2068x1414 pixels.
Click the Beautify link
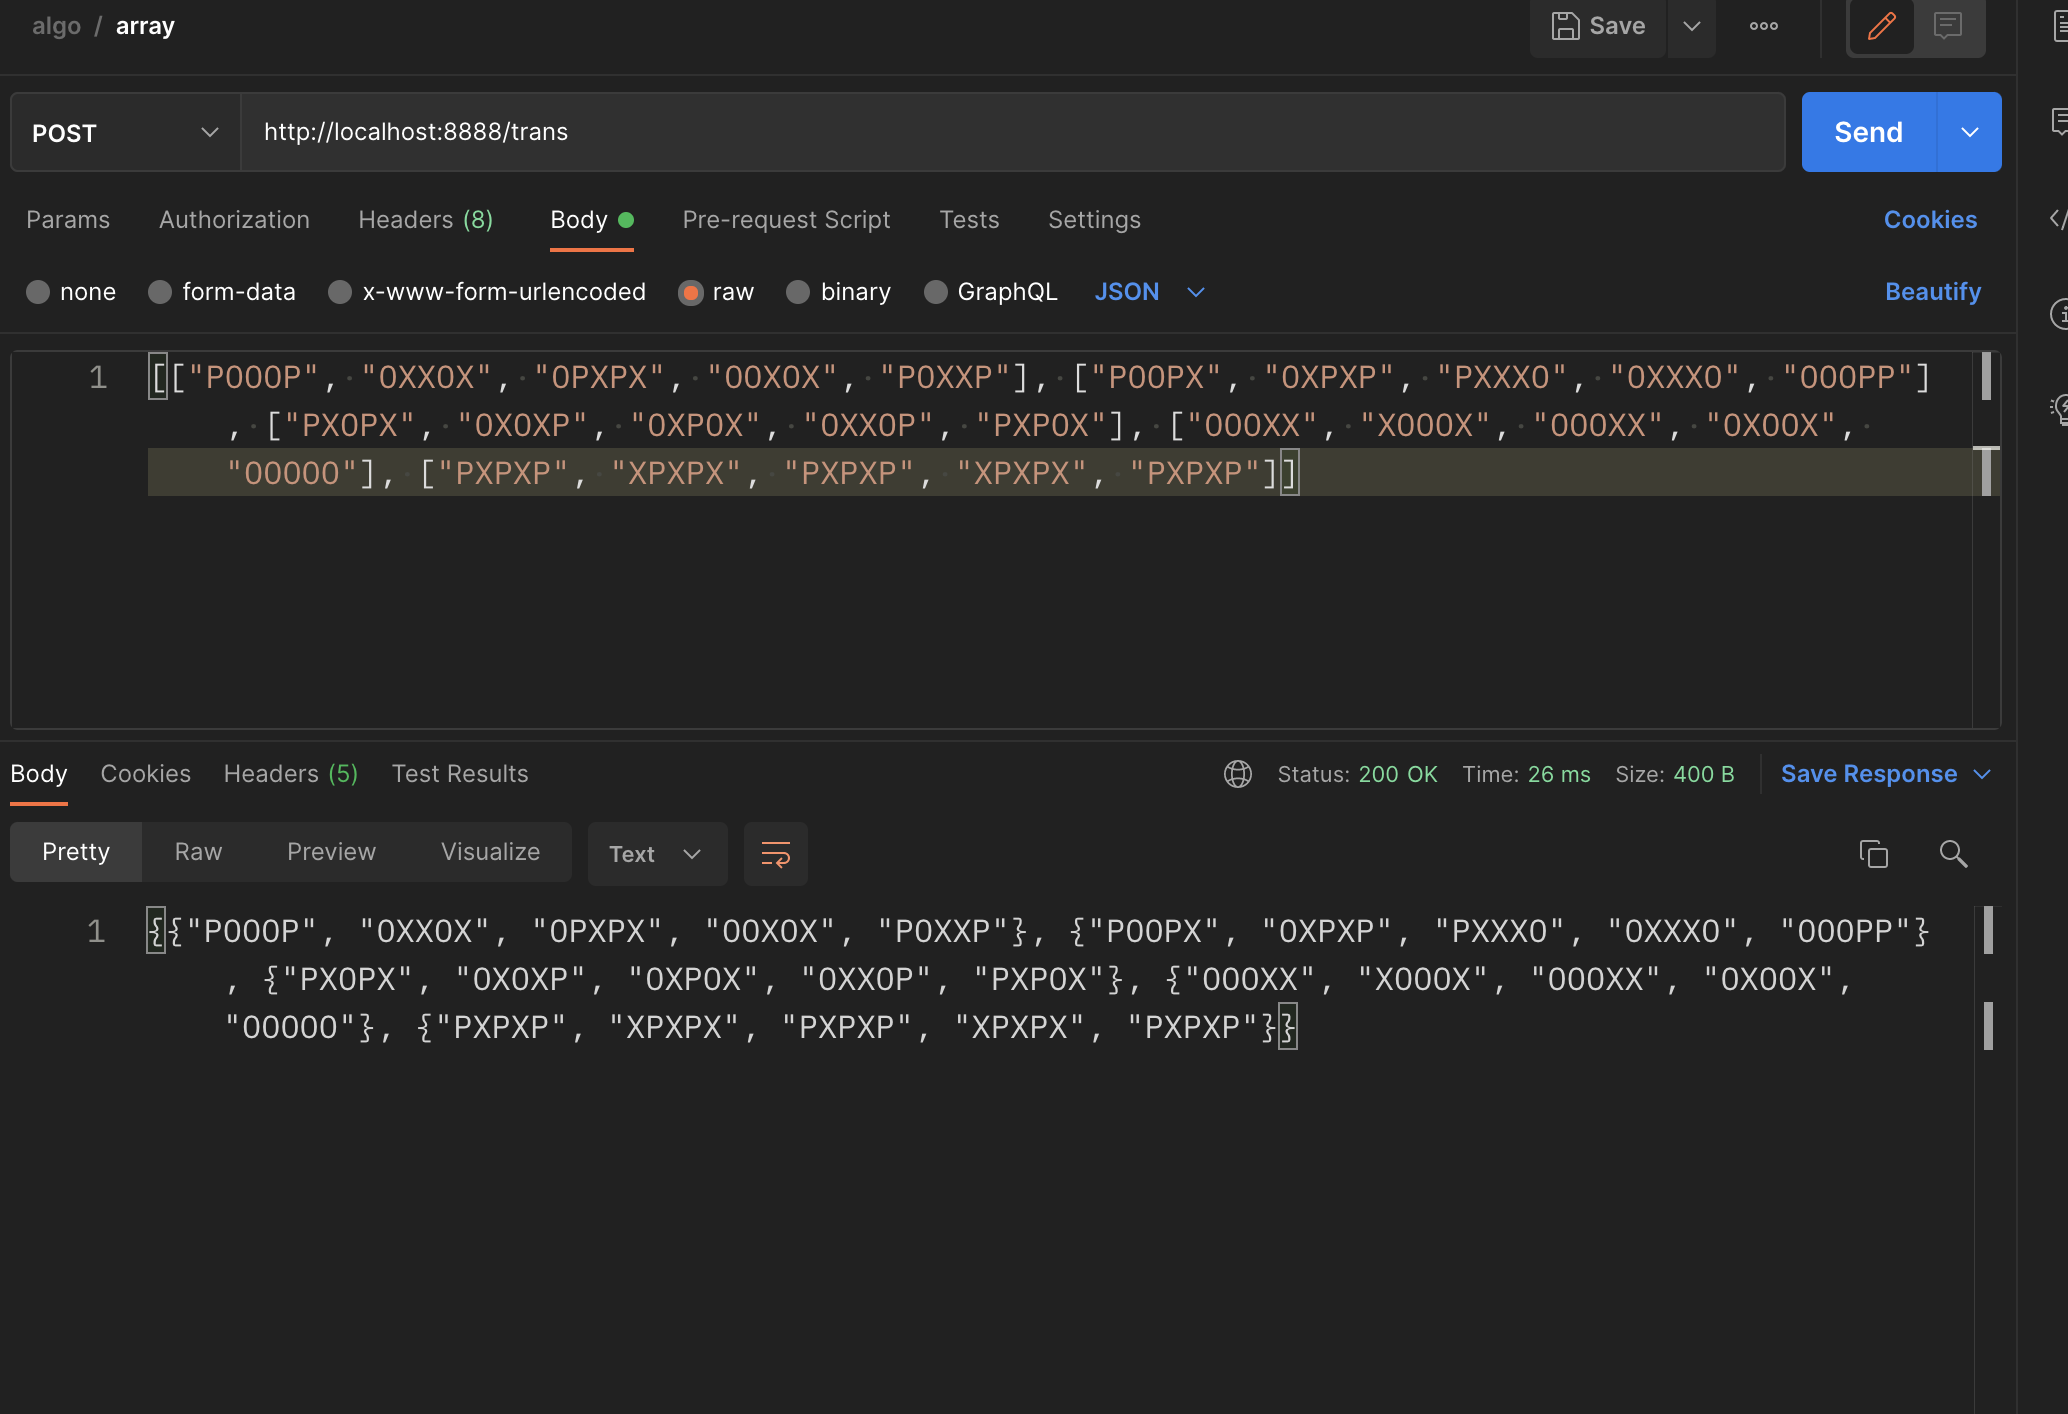(x=1932, y=292)
